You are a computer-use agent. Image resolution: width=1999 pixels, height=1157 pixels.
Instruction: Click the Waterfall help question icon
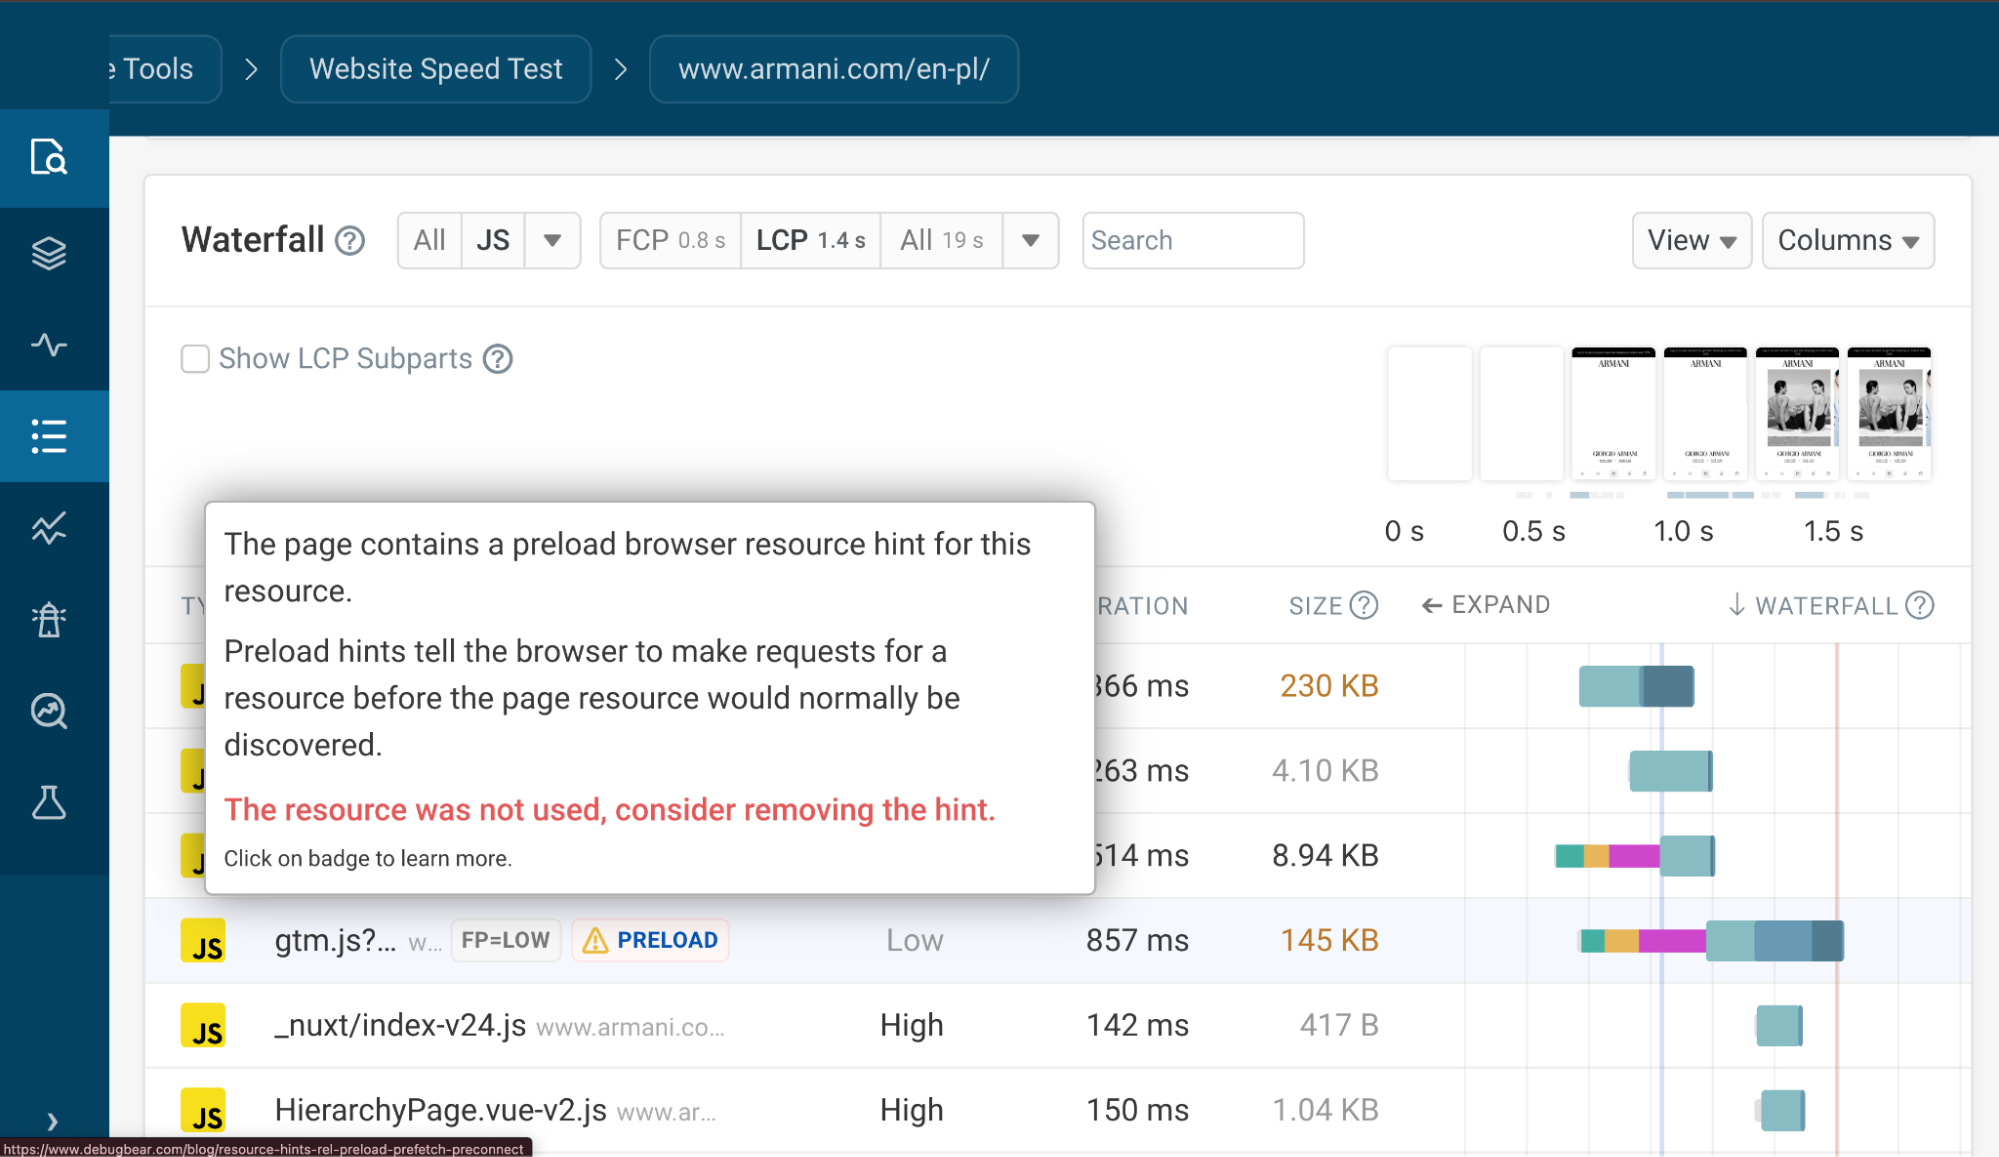pyautogui.click(x=350, y=241)
